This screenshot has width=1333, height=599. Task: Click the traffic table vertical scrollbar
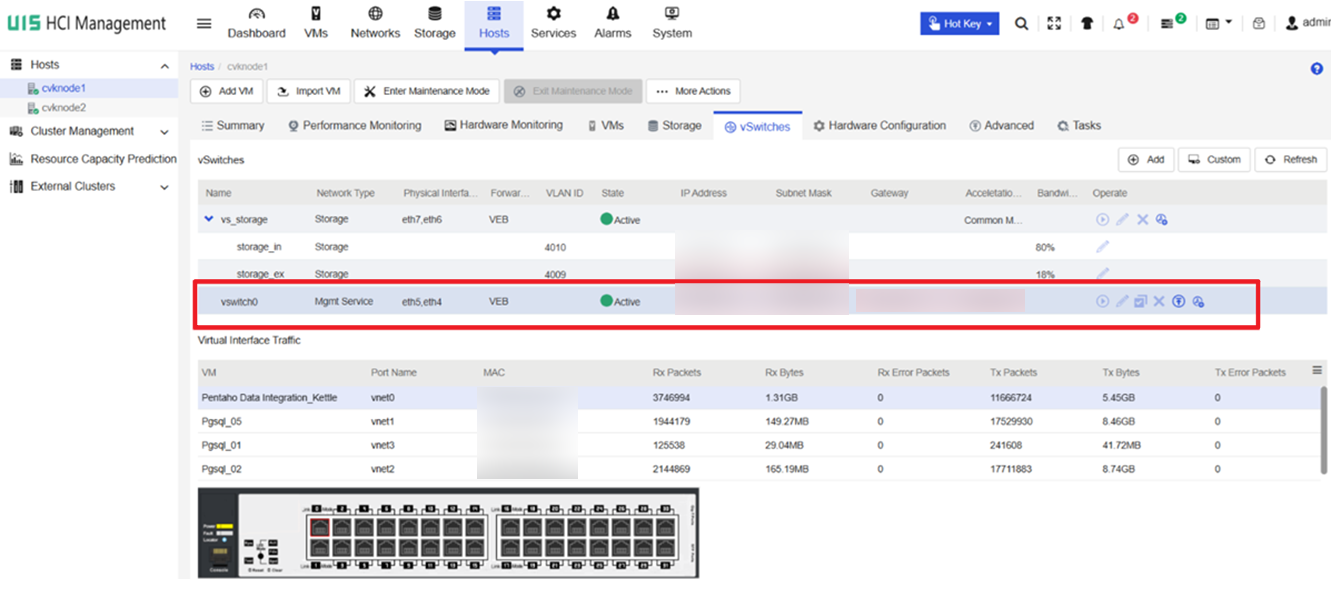coord(1325,428)
